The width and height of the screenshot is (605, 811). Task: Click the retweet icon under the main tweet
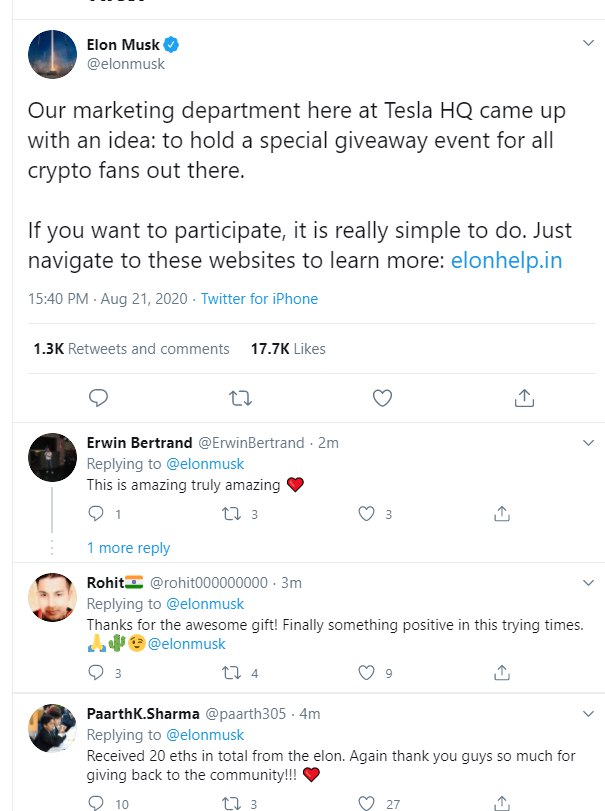pos(240,398)
